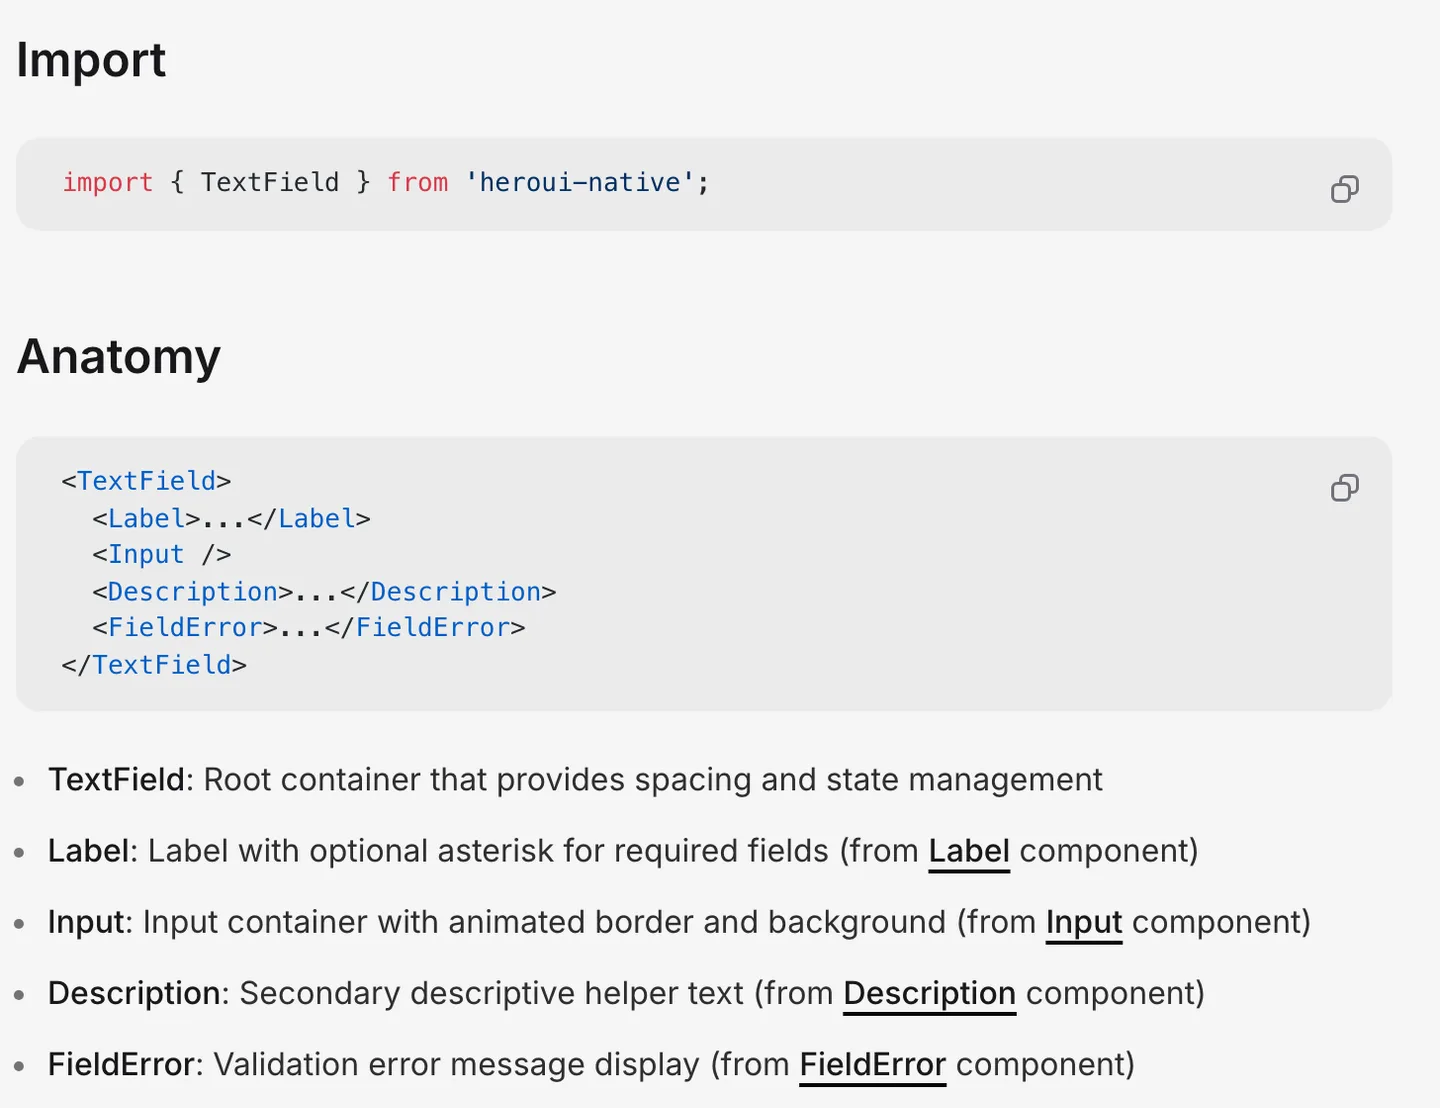Click the opening <TextField> tag line
Screen dimensions: 1440x1108
[x=146, y=481]
